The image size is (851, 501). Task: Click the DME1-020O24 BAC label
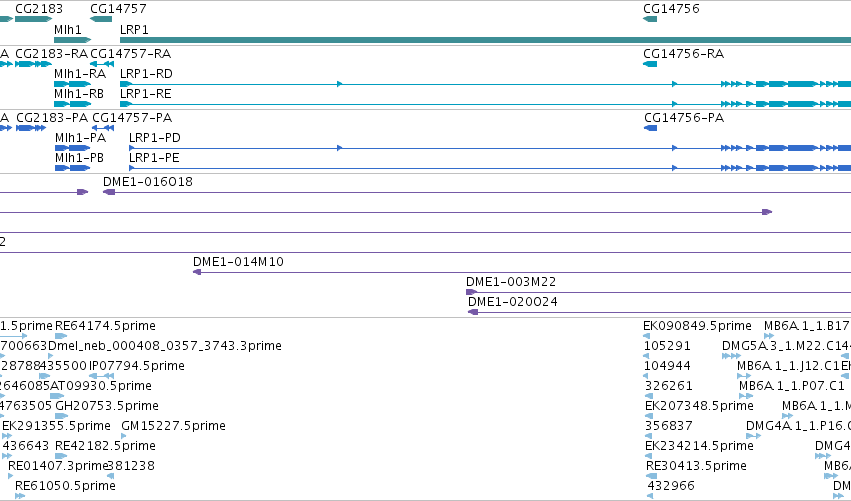[513, 302]
